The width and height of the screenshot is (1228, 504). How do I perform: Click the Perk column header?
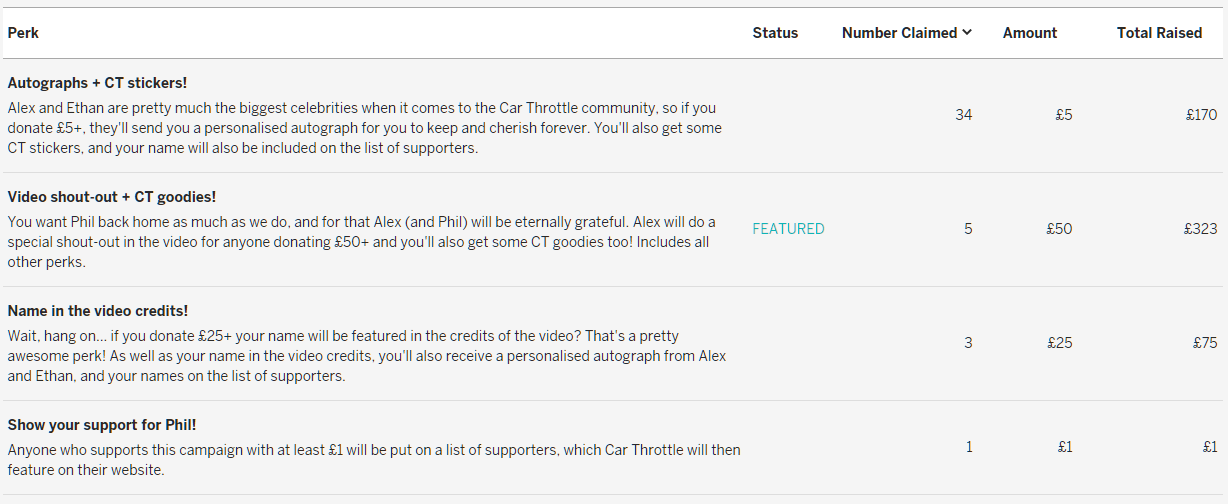[23, 33]
